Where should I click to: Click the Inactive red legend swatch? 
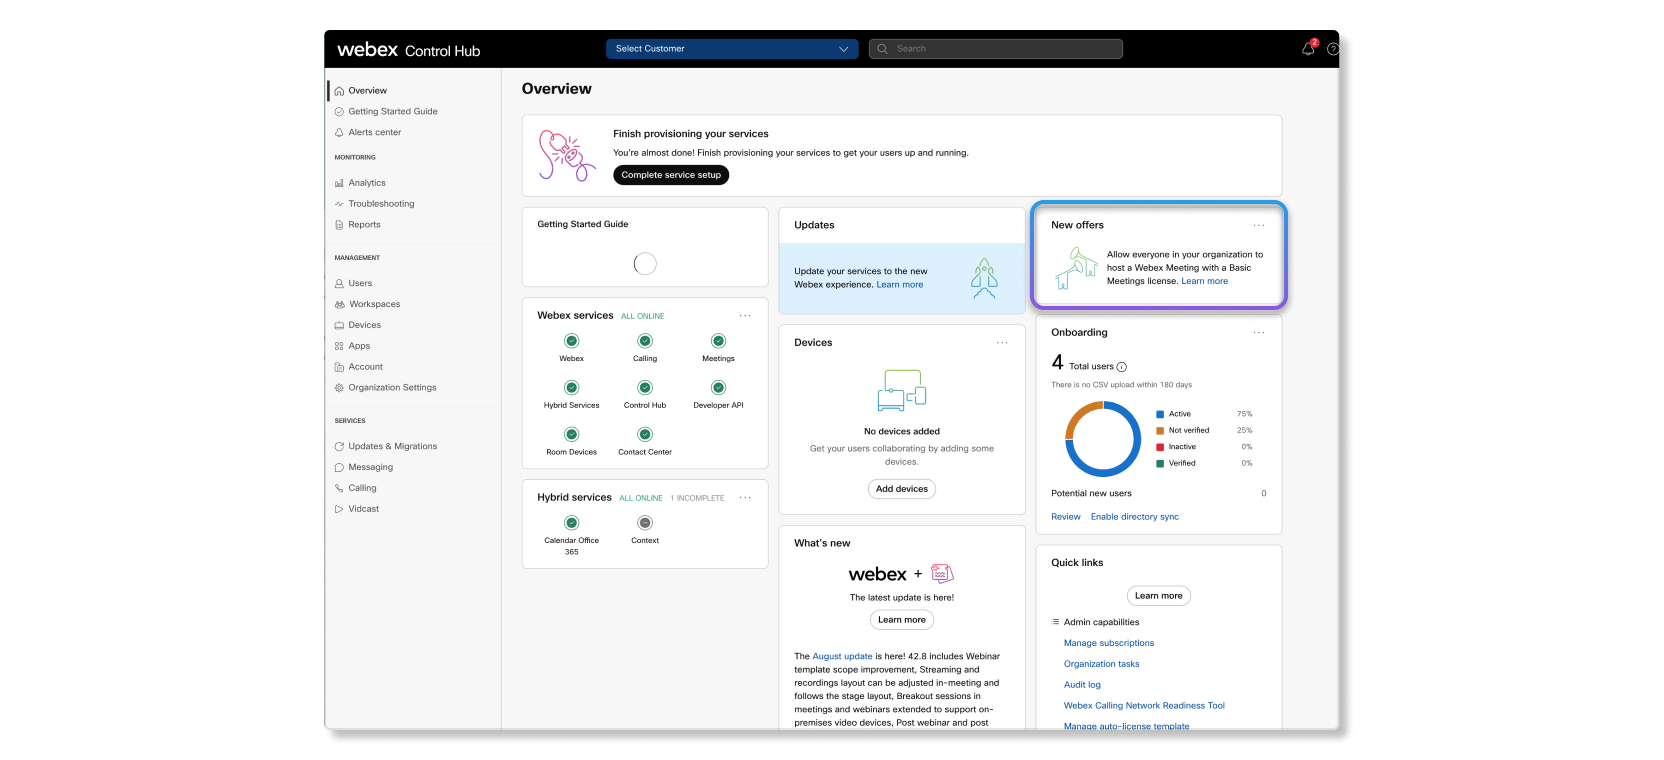pyautogui.click(x=1160, y=447)
